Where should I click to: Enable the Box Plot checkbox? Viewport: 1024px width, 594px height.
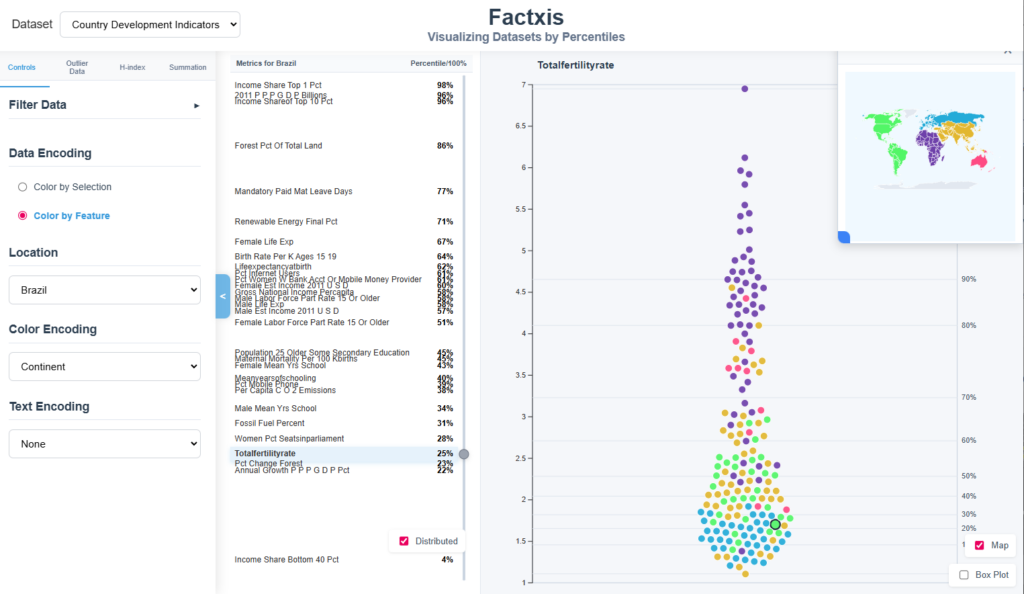click(x=964, y=575)
